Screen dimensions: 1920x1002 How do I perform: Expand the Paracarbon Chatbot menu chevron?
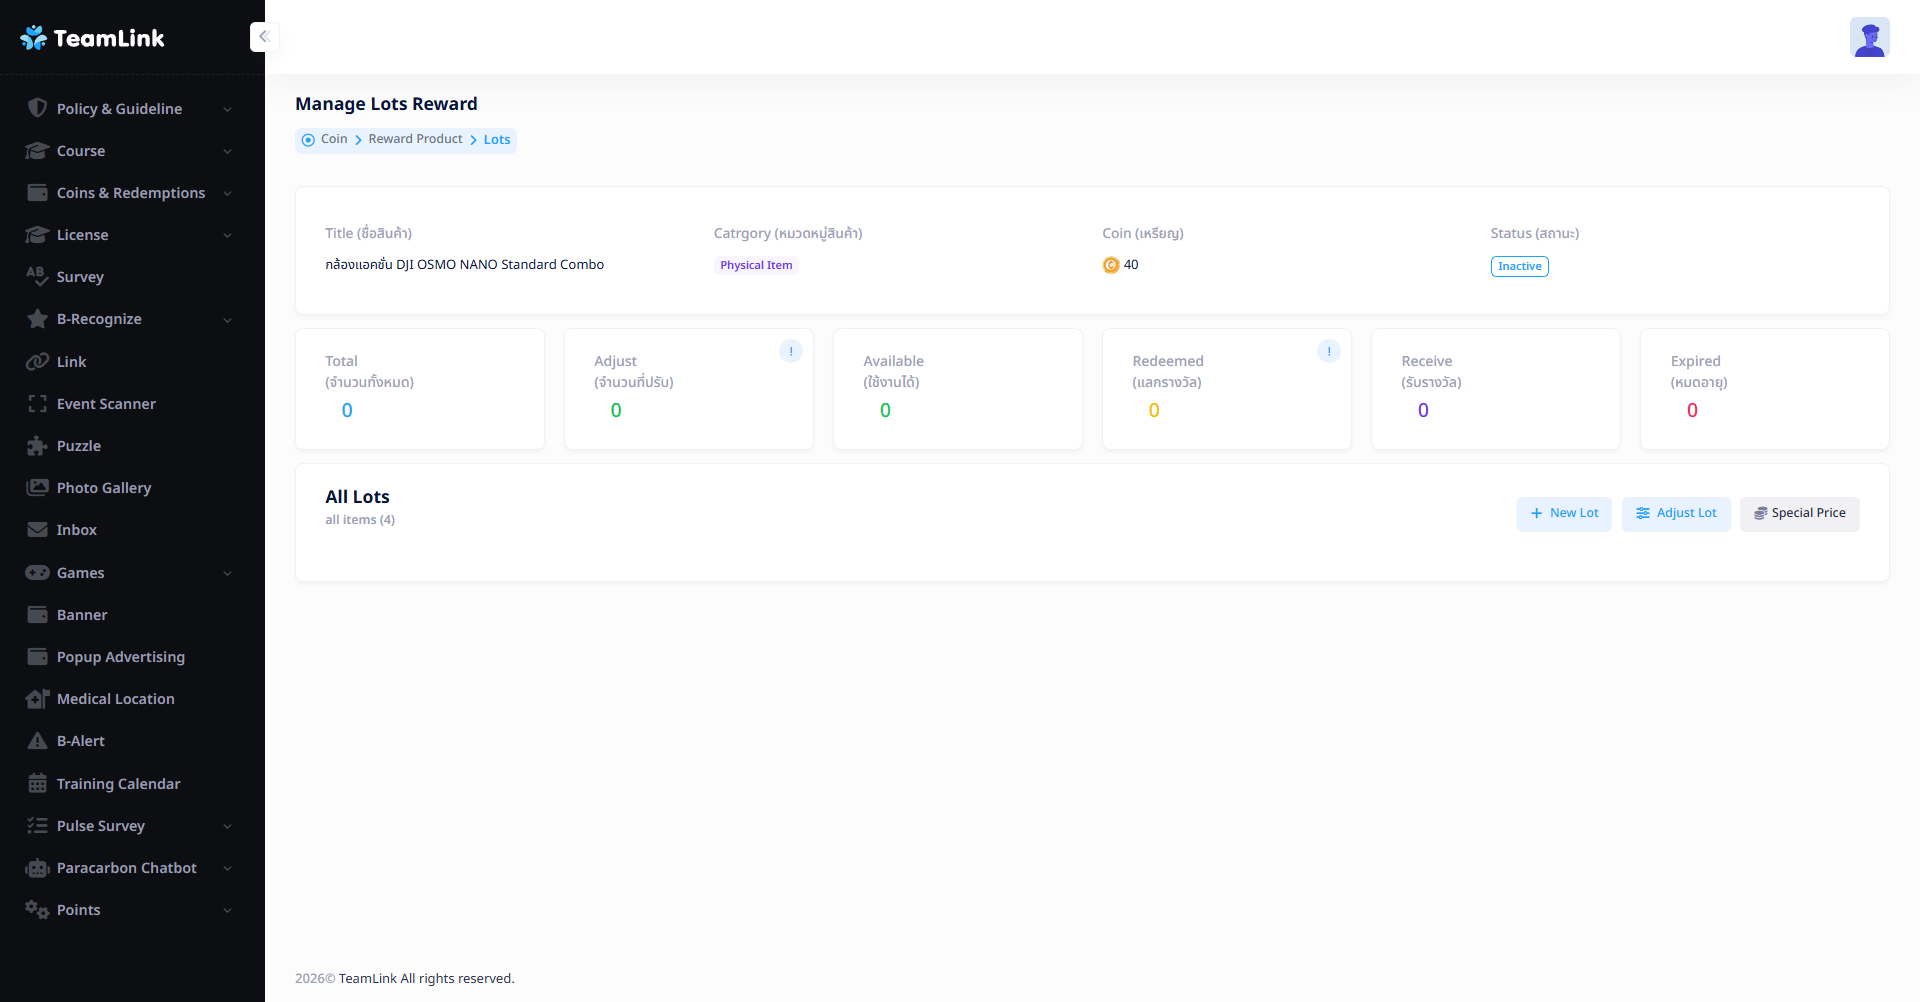point(227,868)
